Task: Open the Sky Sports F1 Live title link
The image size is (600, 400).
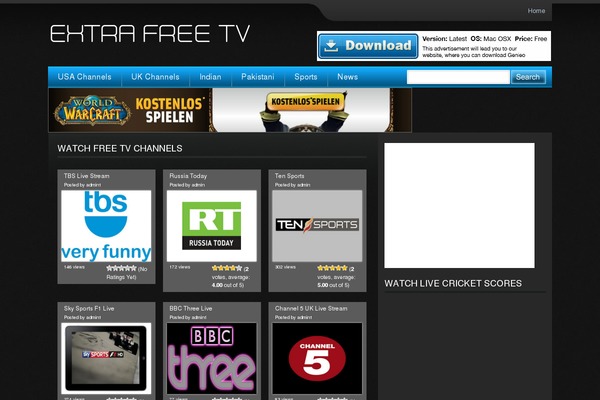Action: [89, 308]
